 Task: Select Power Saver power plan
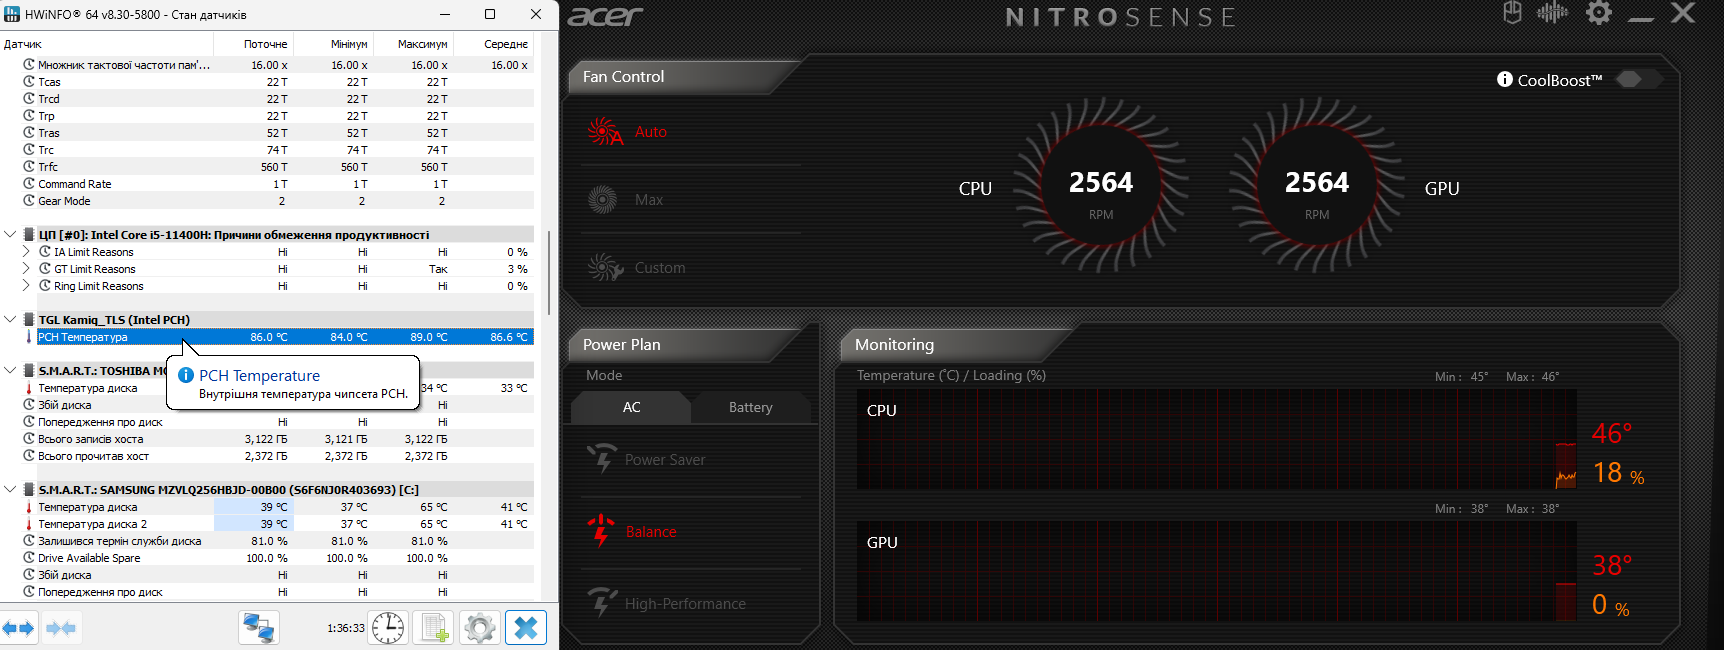tap(646, 460)
